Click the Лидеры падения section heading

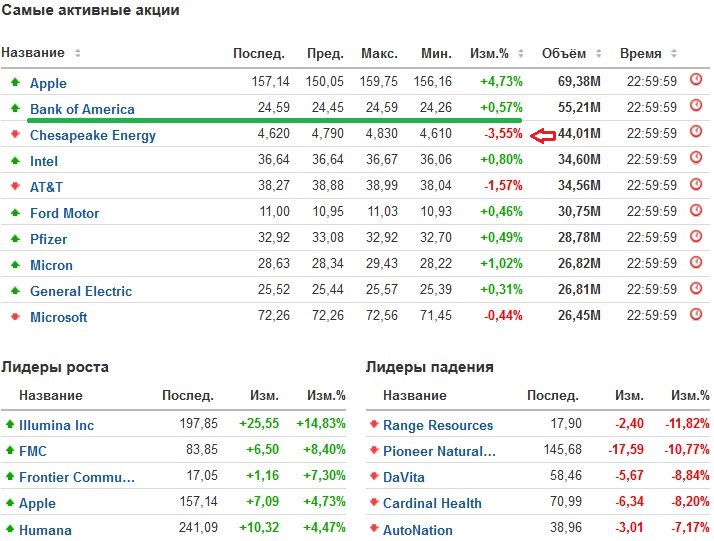point(430,367)
